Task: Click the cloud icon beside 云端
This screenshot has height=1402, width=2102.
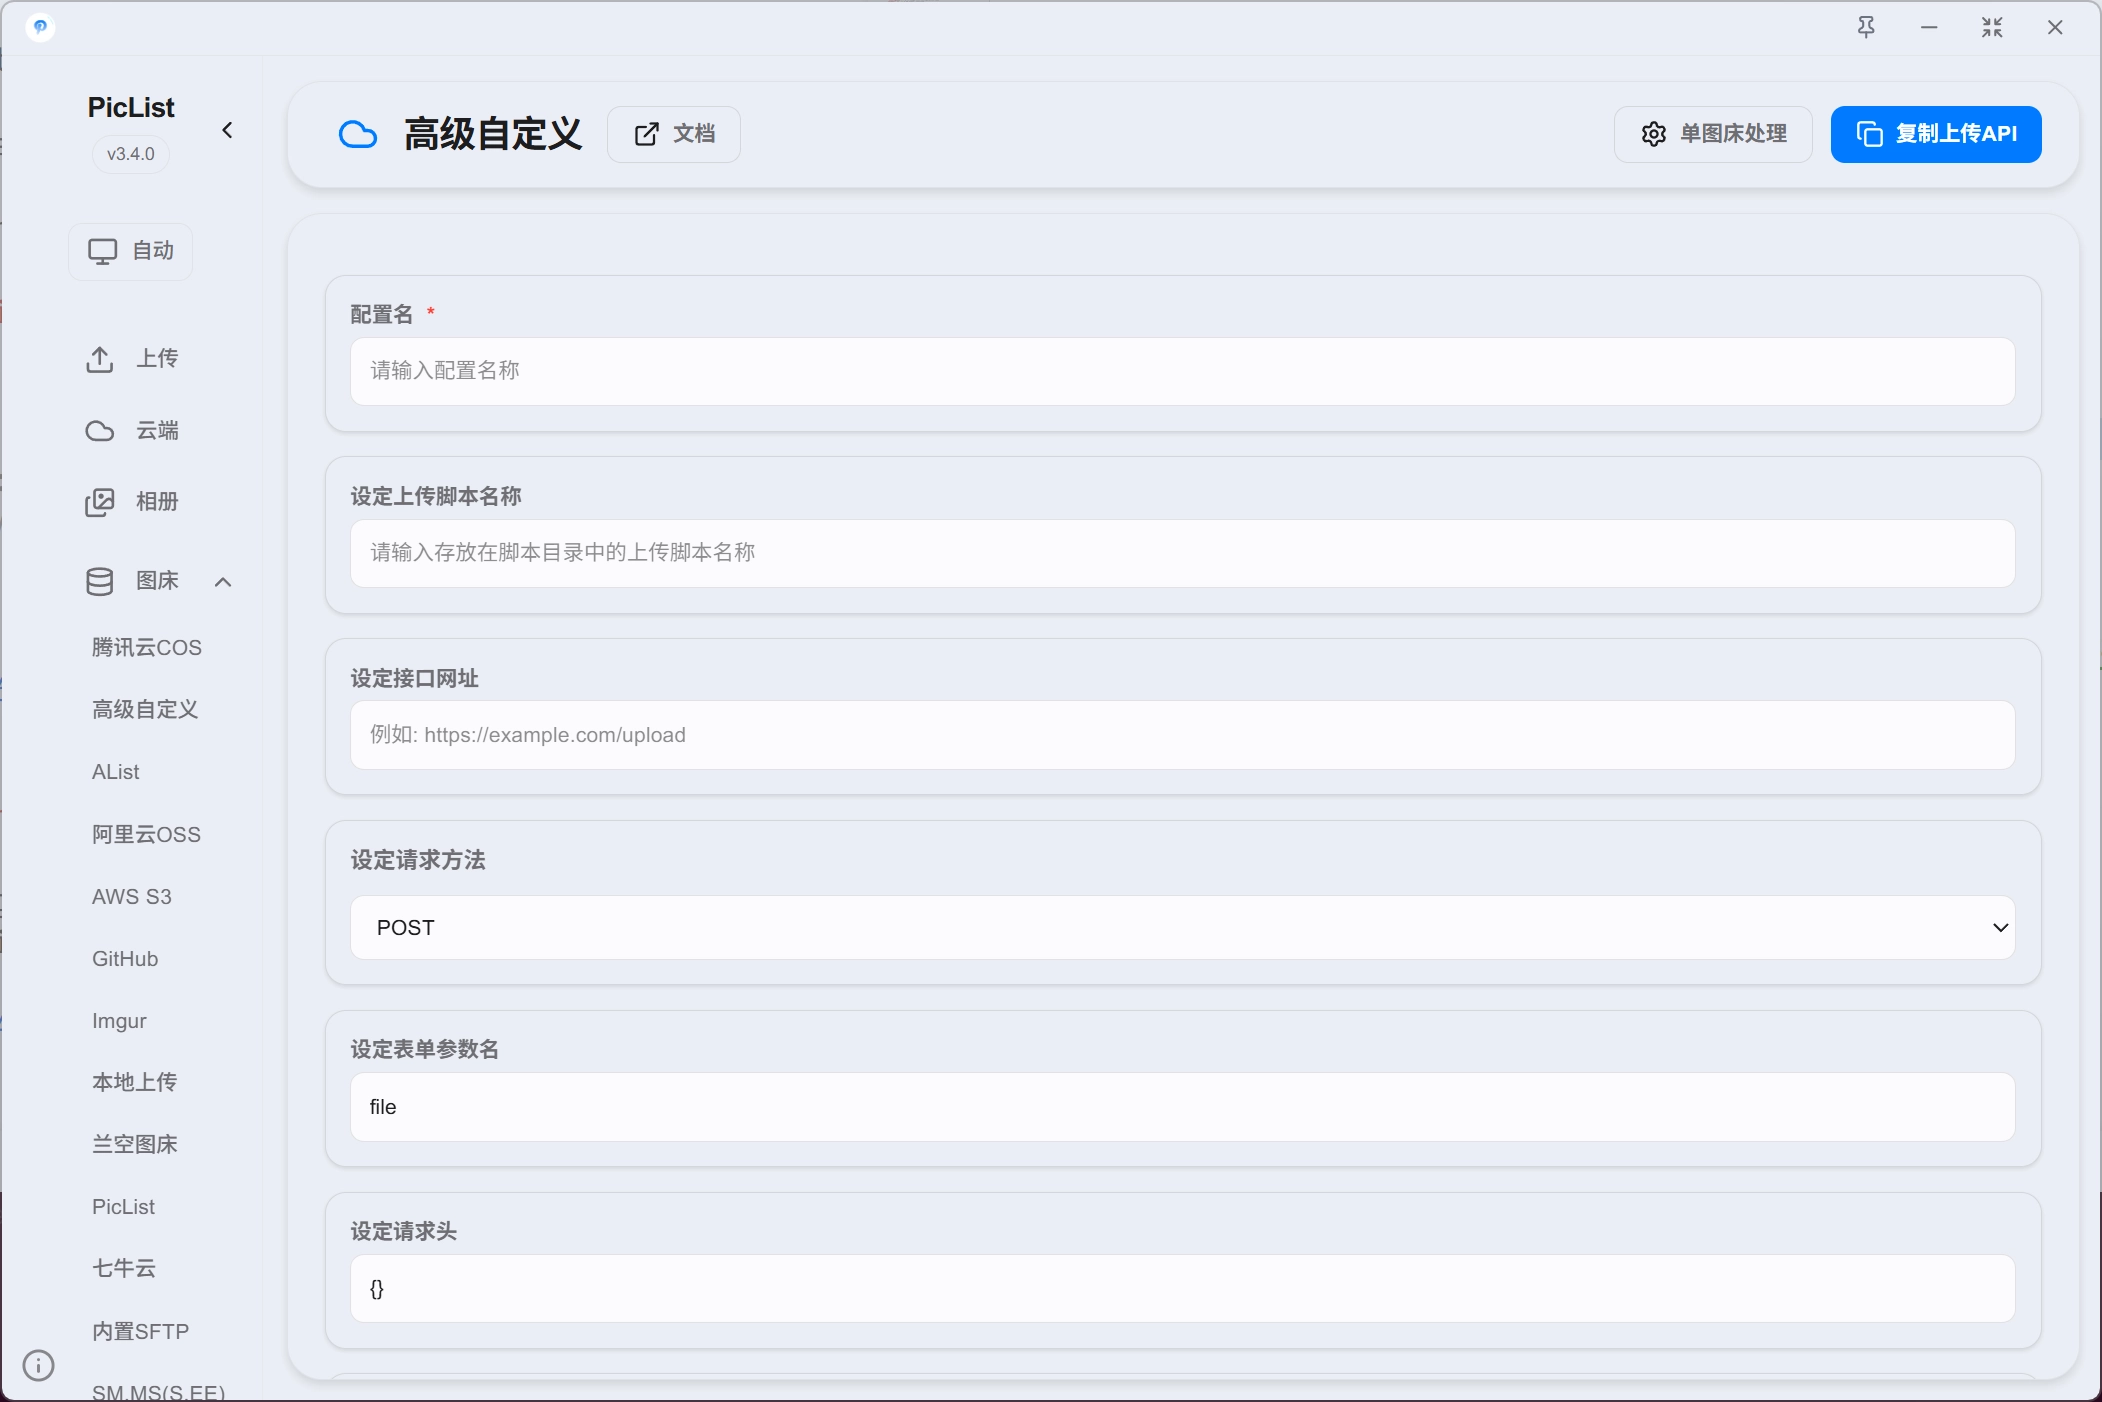Action: click(99, 431)
